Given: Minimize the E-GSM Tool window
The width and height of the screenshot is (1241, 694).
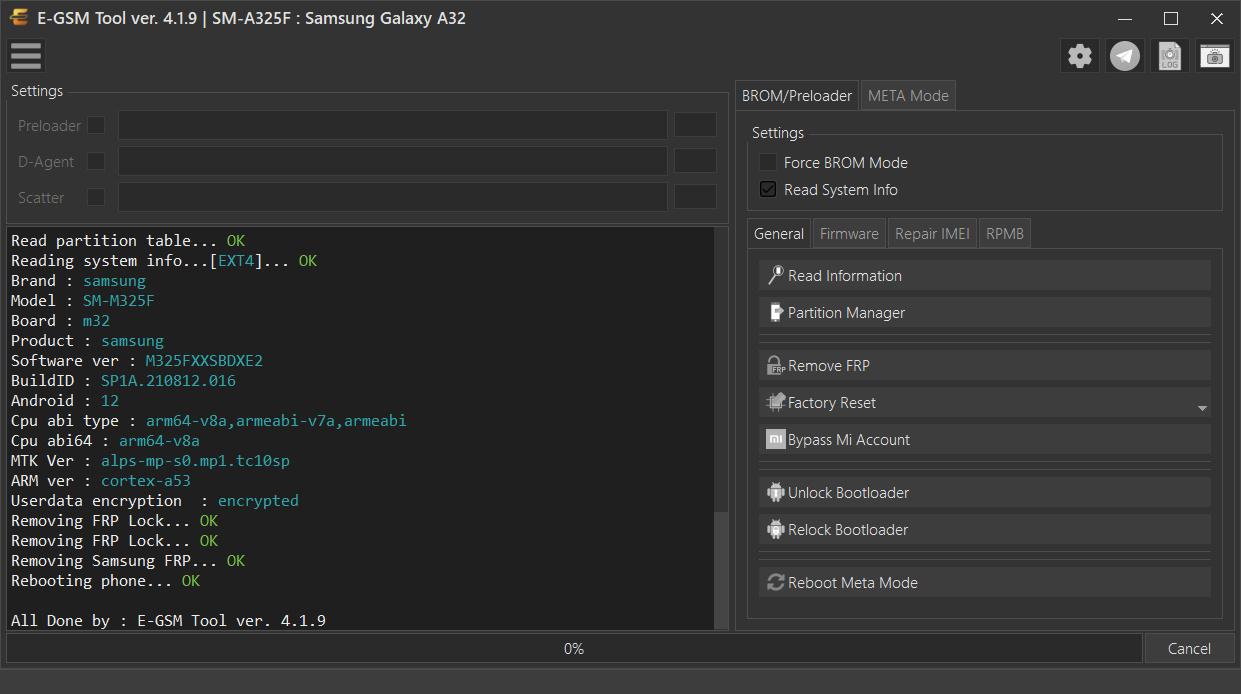Looking at the screenshot, I should point(1125,18).
